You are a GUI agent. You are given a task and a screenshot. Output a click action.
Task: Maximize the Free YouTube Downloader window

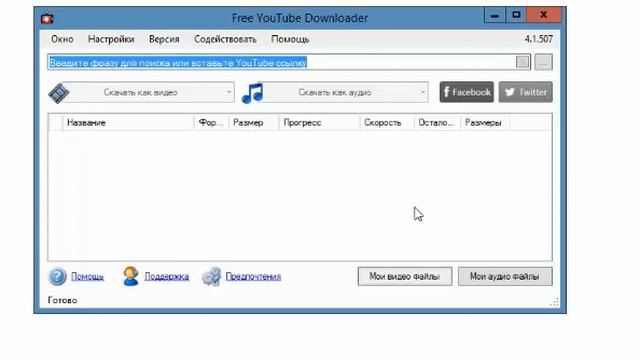coord(516,15)
